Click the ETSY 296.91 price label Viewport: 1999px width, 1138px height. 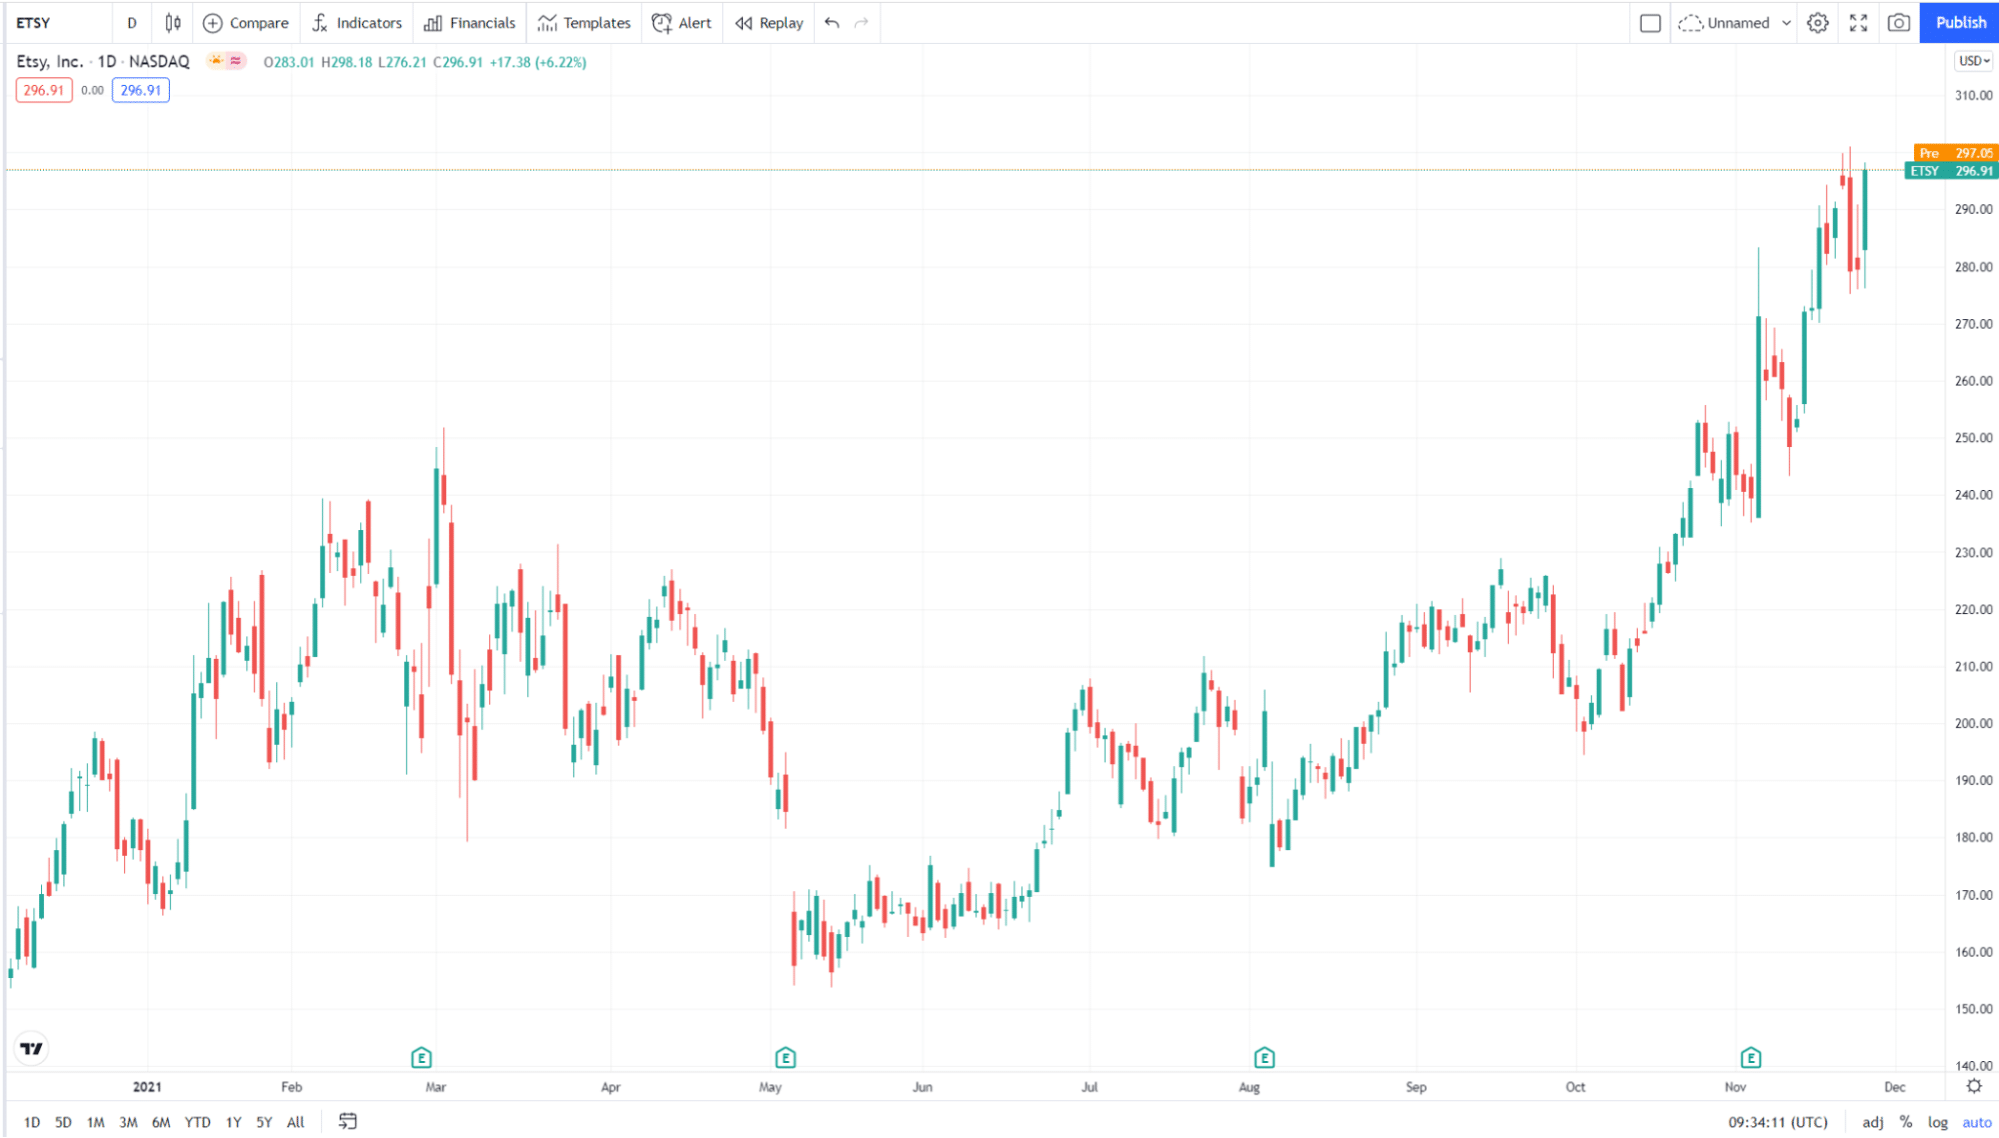pyautogui.click(x=1951, y=171)
